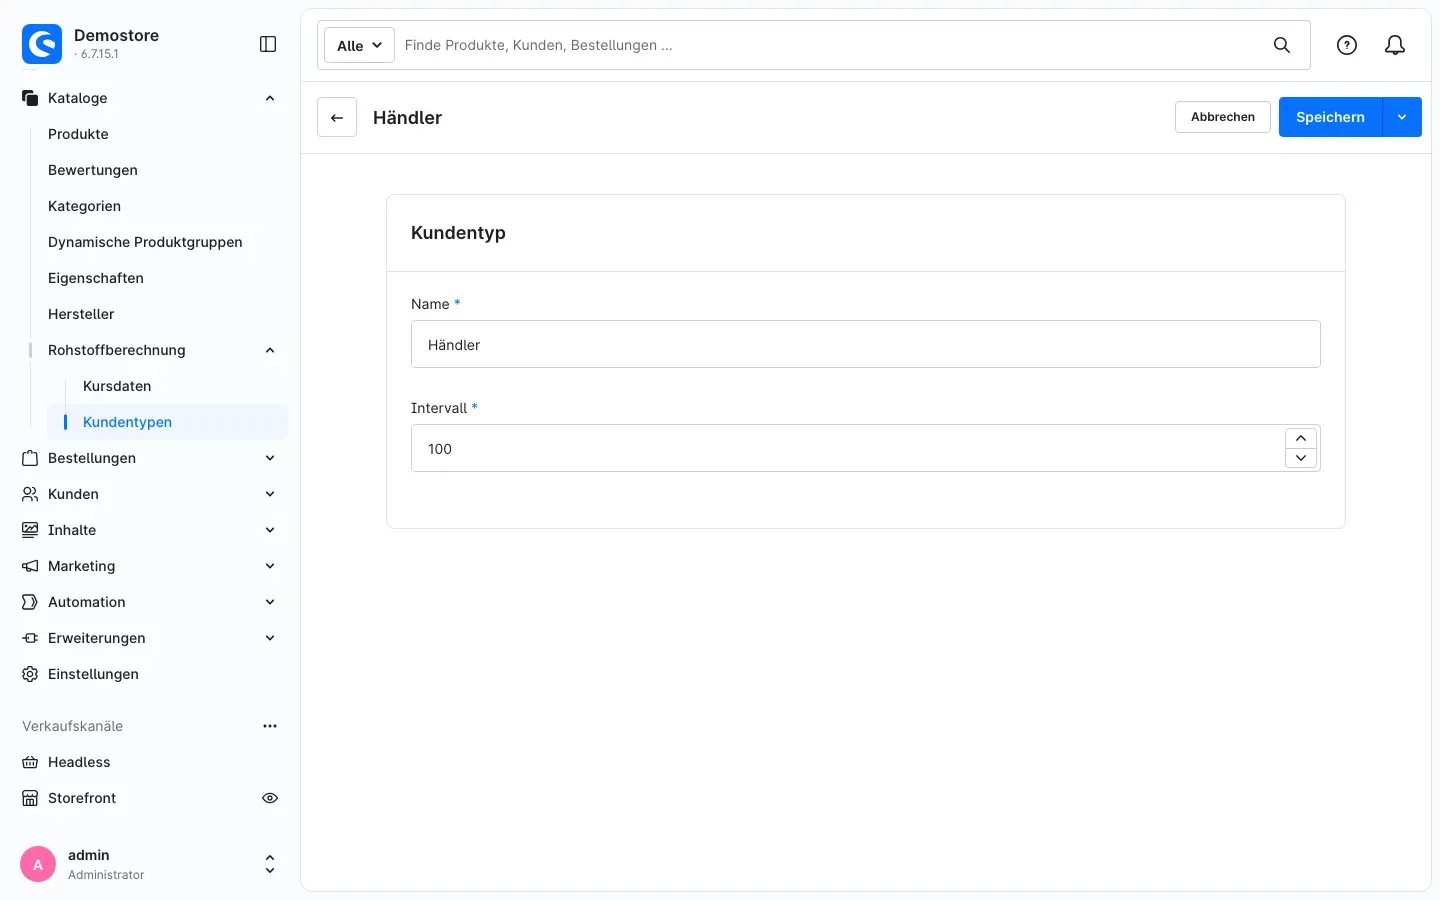Image resolution: width=1440 pixels, height=900 pixels.
Task: Click the Abbrechen button
Action: [x=1223, y=117]
